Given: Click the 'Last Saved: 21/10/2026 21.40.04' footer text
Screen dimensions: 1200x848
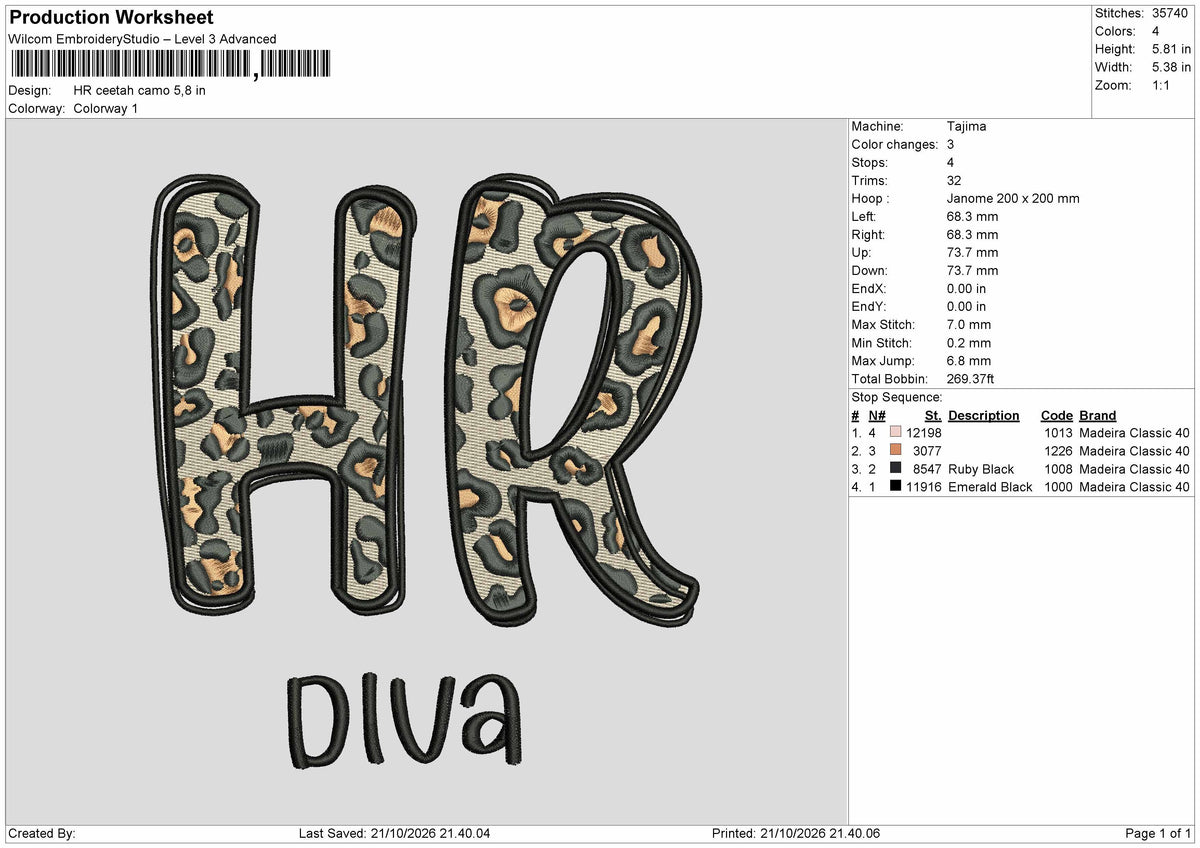Looking at the screenshot, I should pos(394,833).
